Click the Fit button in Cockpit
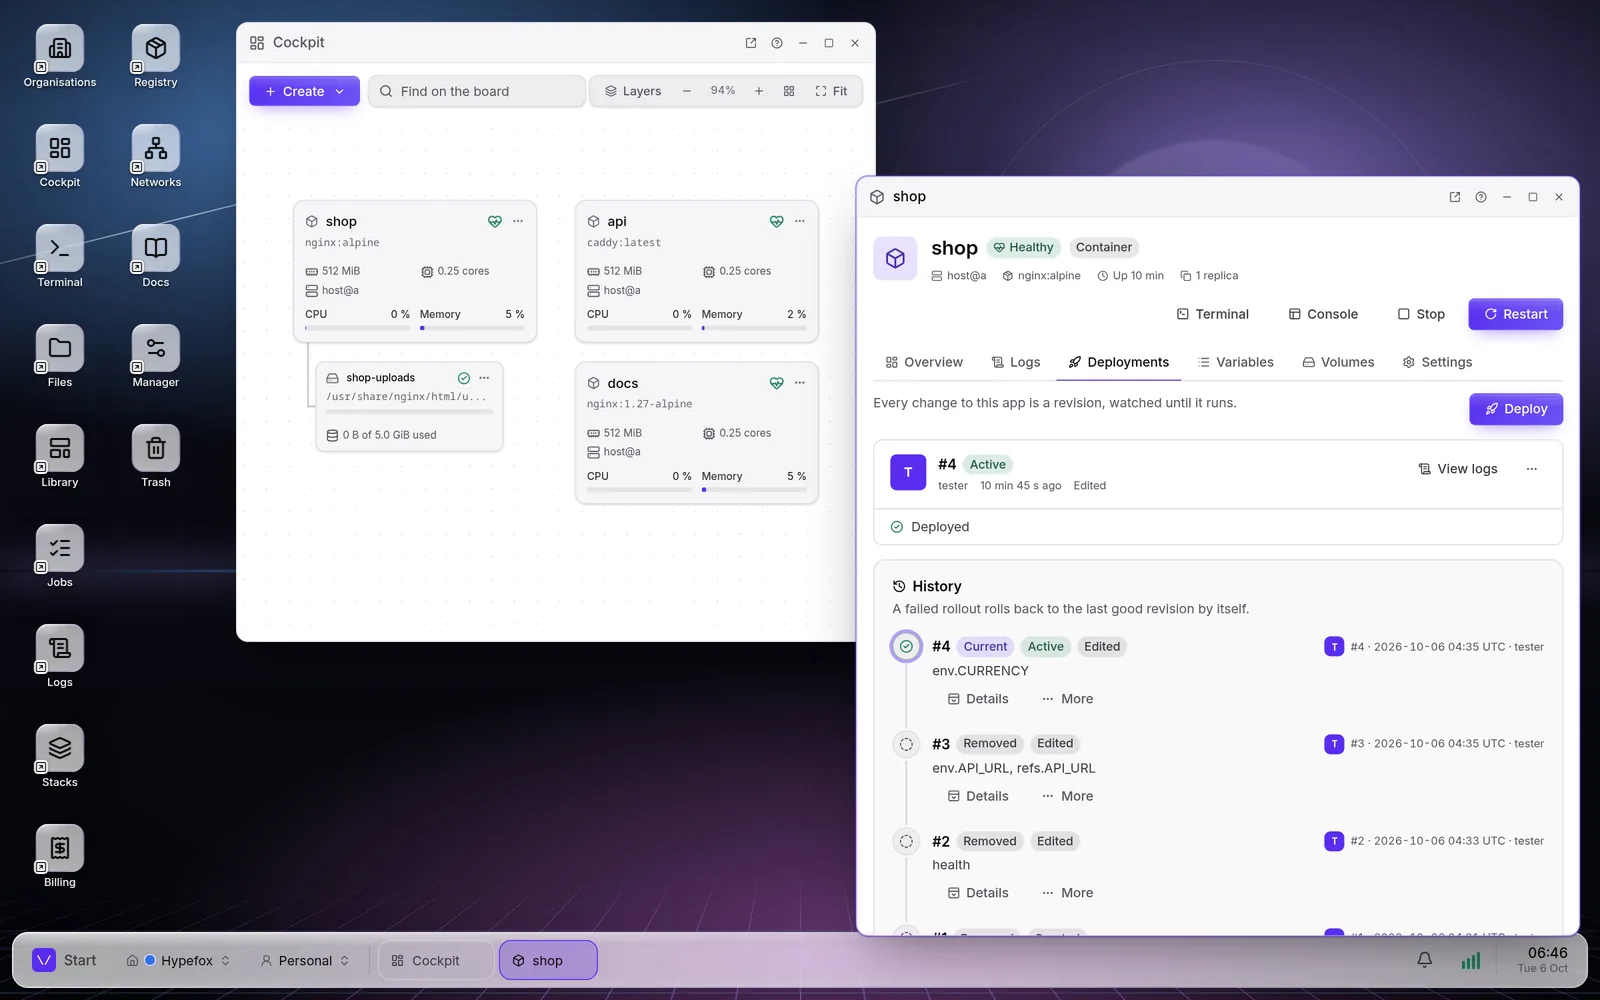 click(x=831, y=91)
